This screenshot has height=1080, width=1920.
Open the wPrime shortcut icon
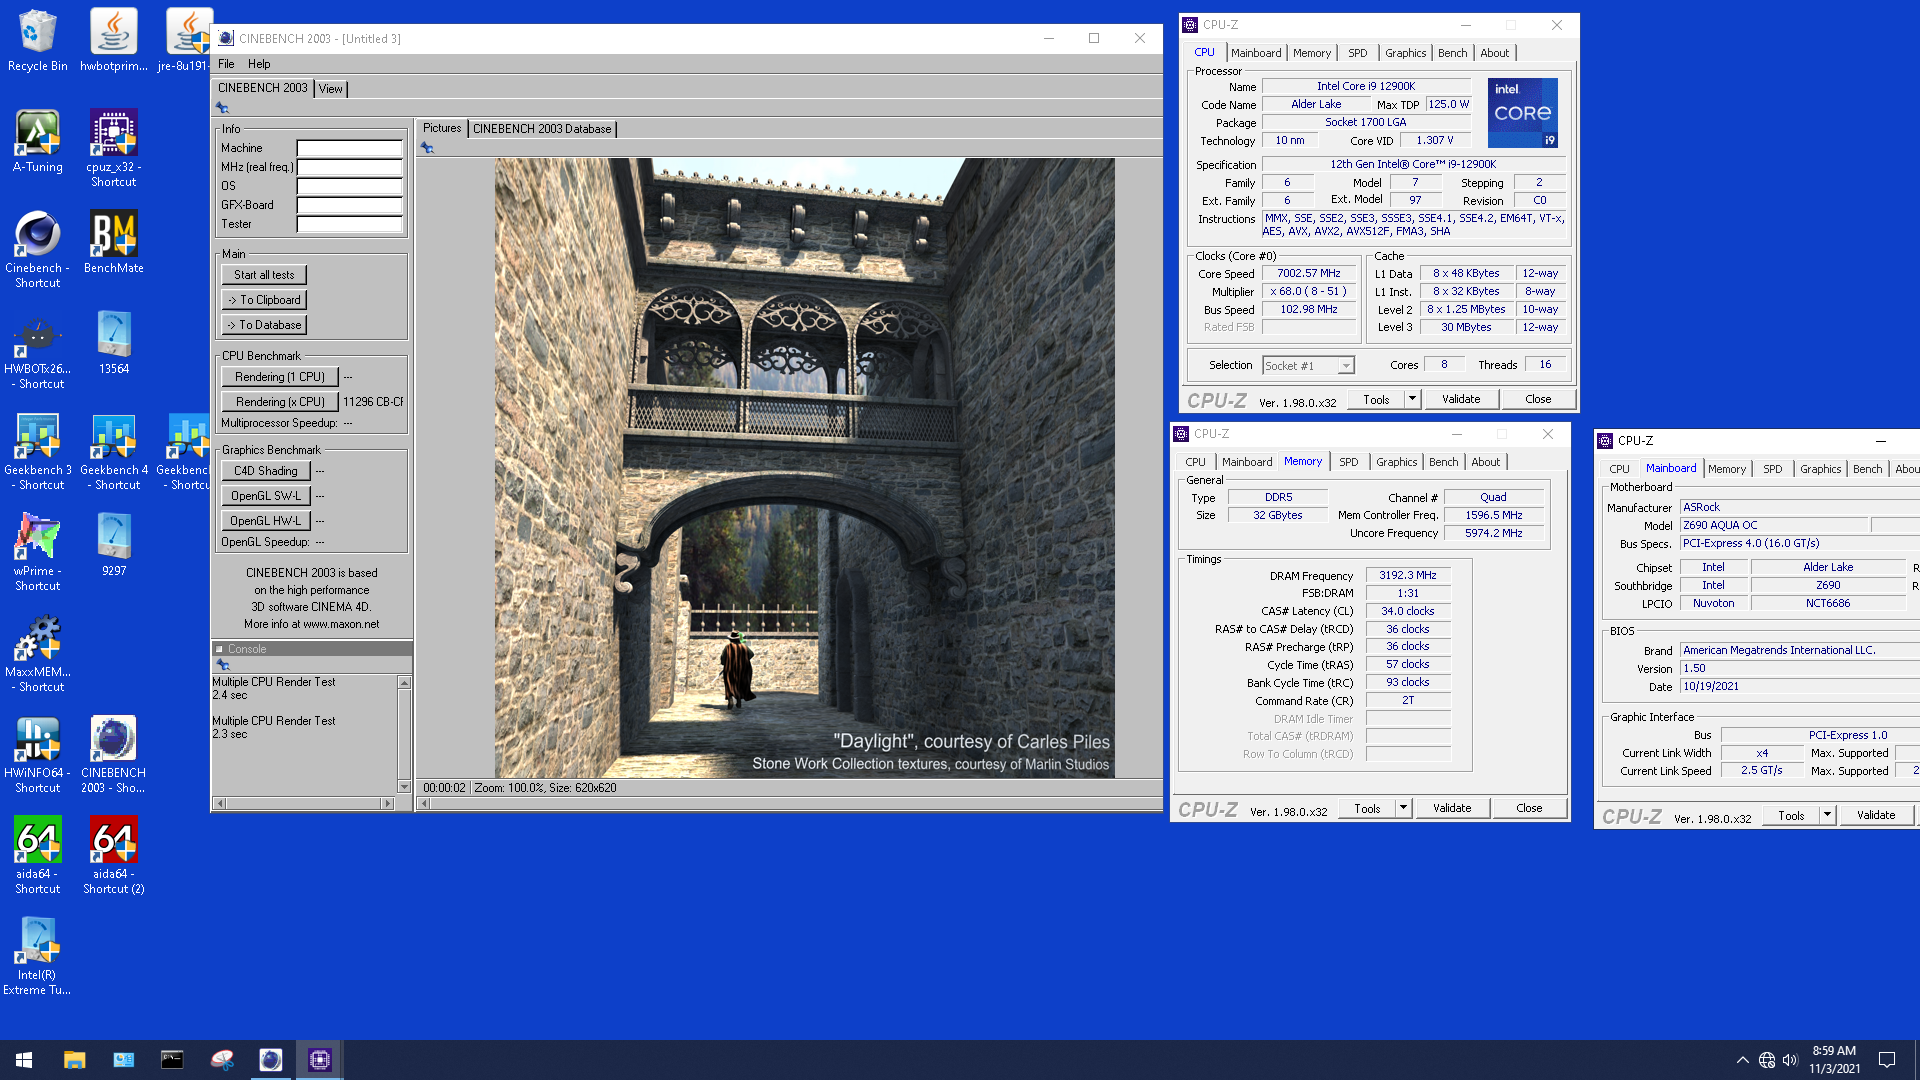38,552
